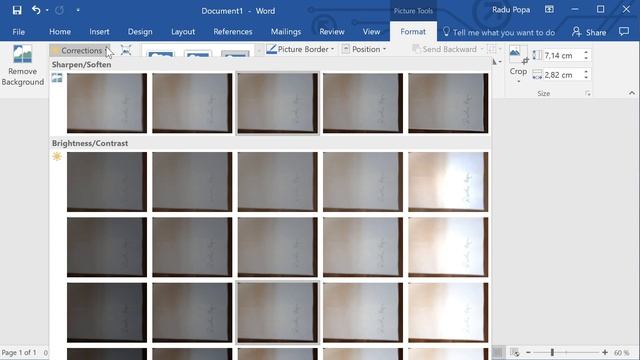640x360 pixels.
Task: Increase picture height with up spinner
Action: (586, 53)
